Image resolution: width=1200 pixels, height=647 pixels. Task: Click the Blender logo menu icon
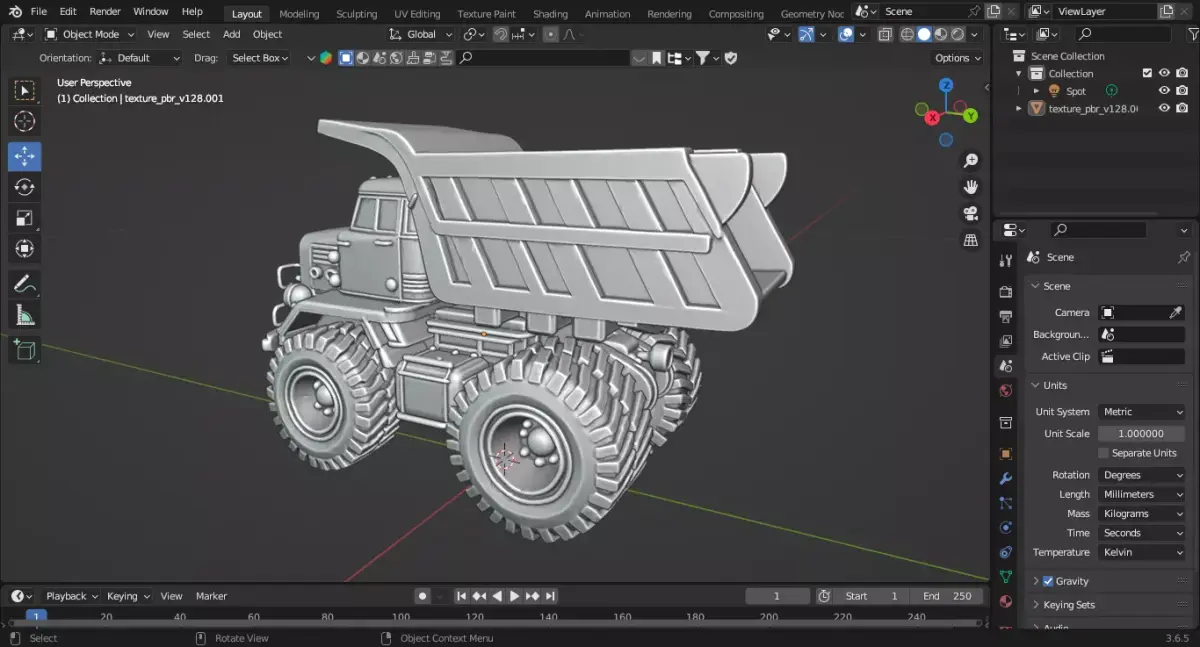click(x=15, y=12)
